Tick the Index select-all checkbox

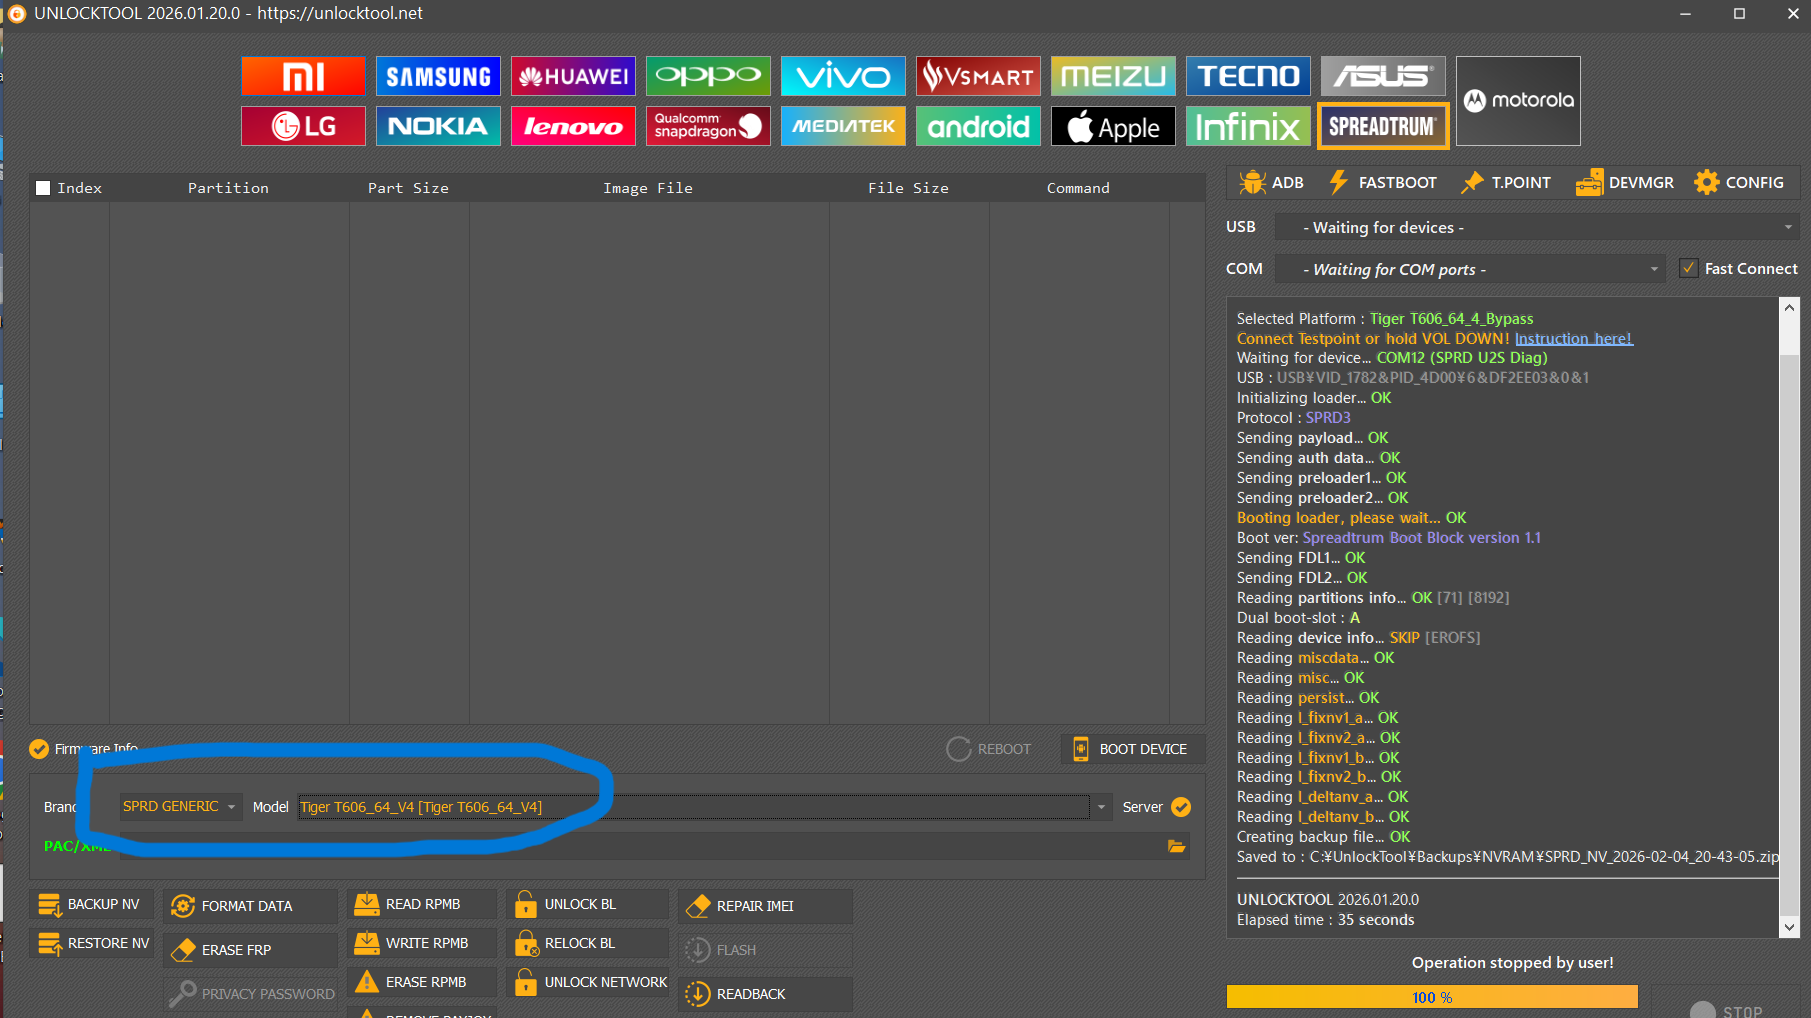(x=43, y=188)
